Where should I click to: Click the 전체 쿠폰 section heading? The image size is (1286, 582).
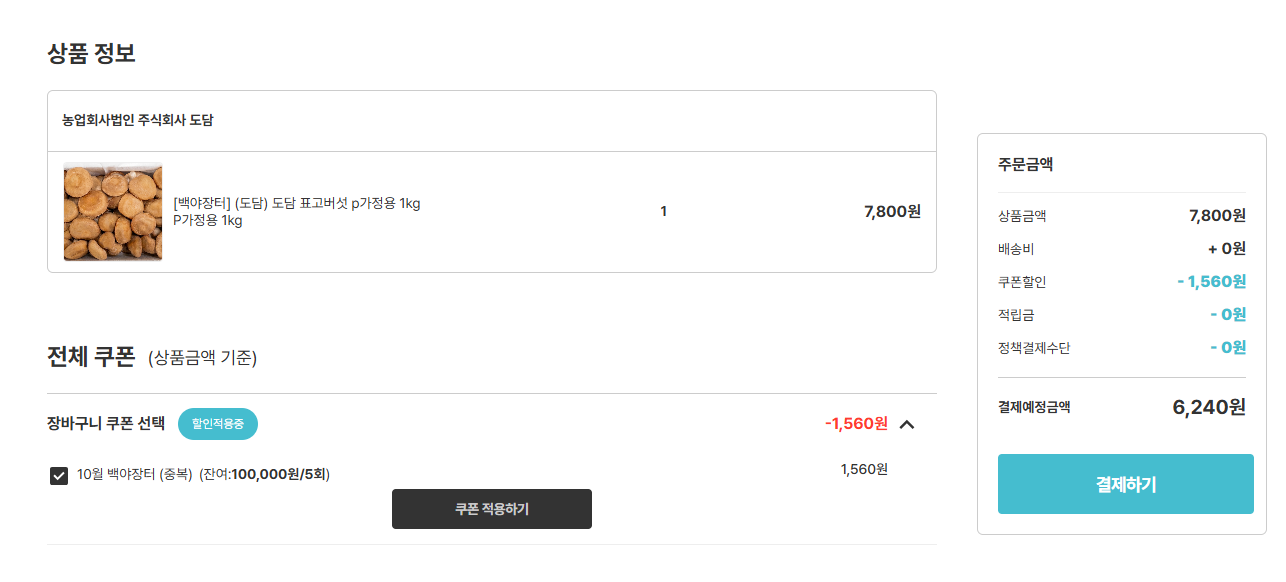click(91, 357)
